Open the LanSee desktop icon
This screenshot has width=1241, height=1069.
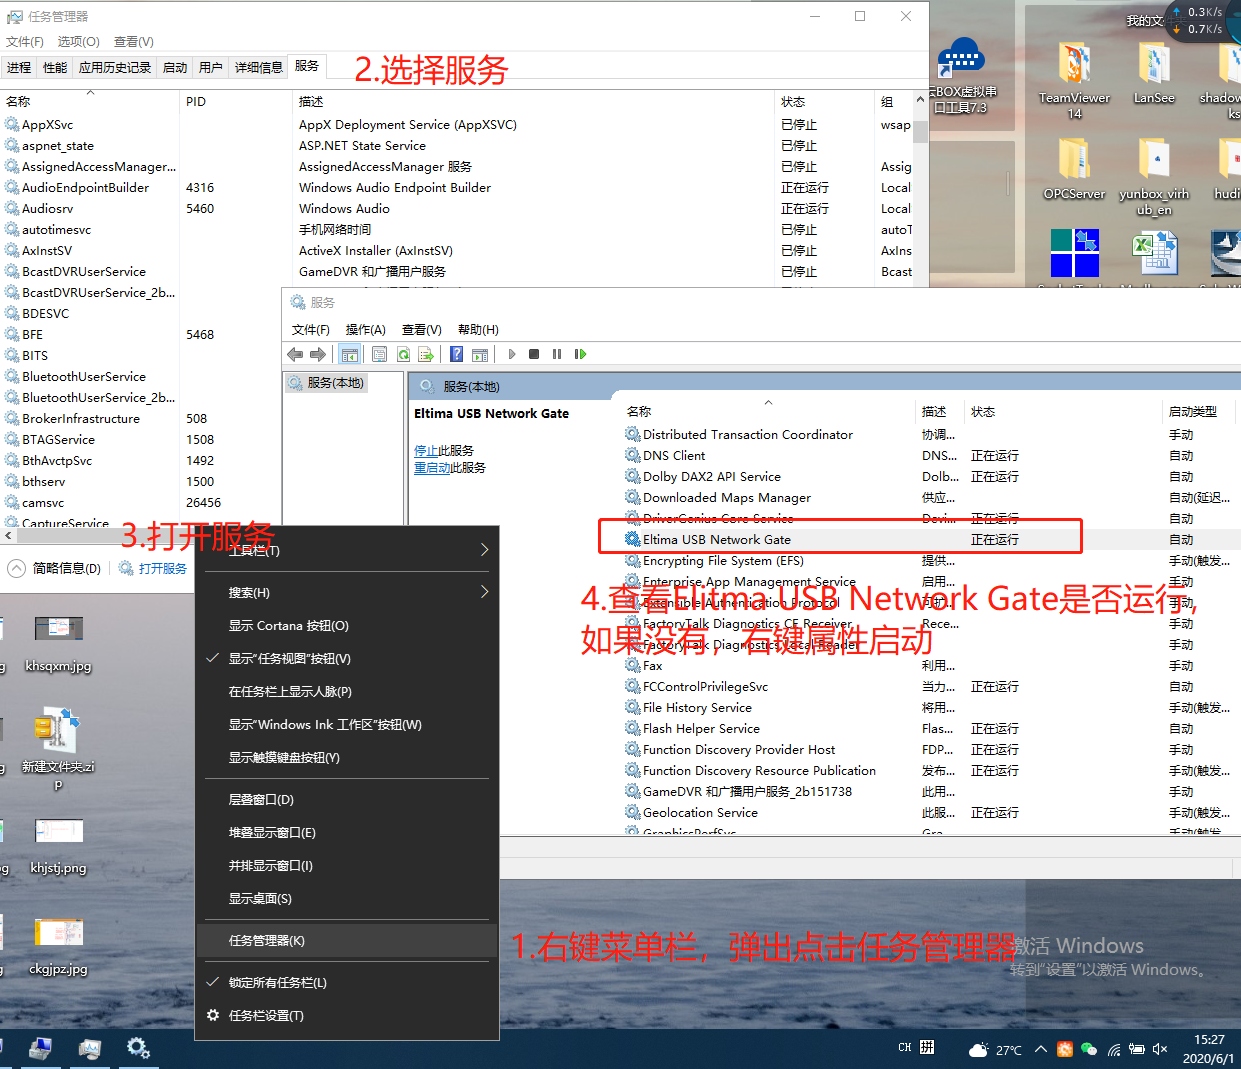click(1154, 74)
